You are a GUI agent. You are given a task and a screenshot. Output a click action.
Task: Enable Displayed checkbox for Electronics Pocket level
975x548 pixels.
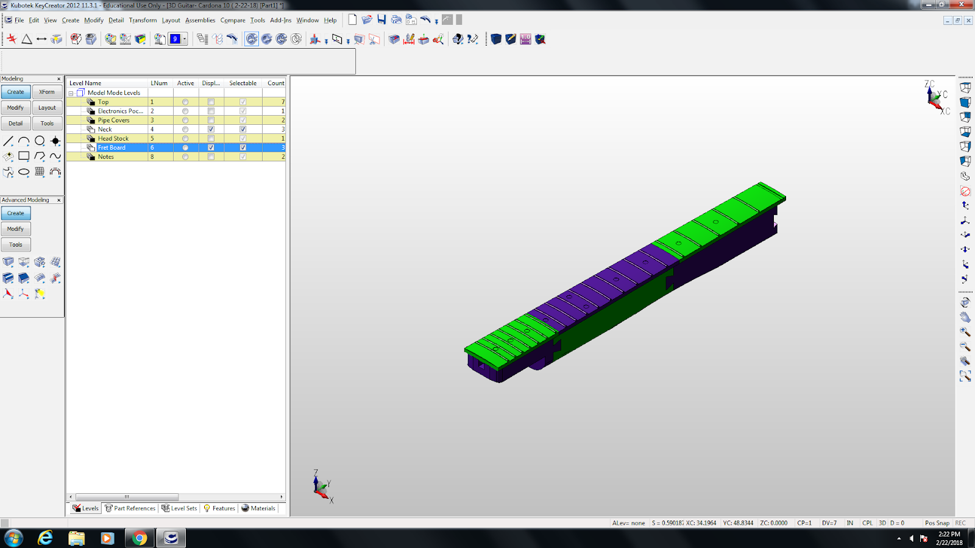(x=211, y=111)
